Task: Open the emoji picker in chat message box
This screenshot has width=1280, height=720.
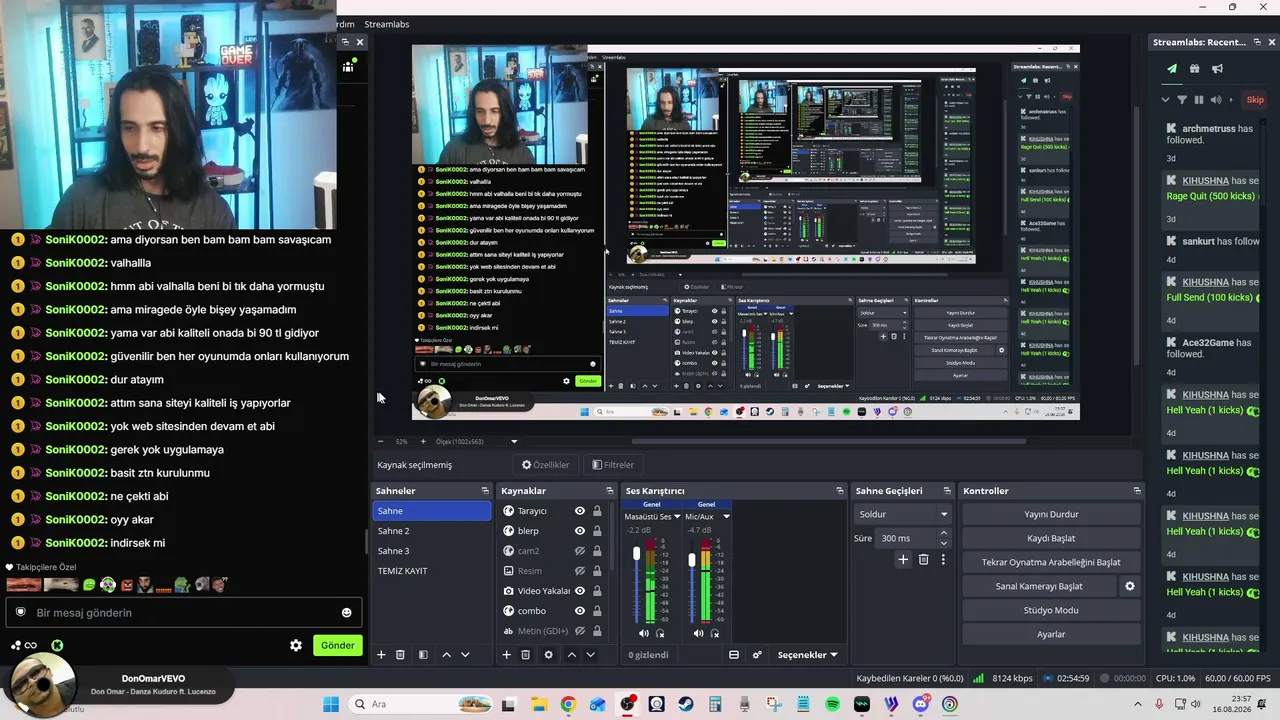Action: point(347,613)
